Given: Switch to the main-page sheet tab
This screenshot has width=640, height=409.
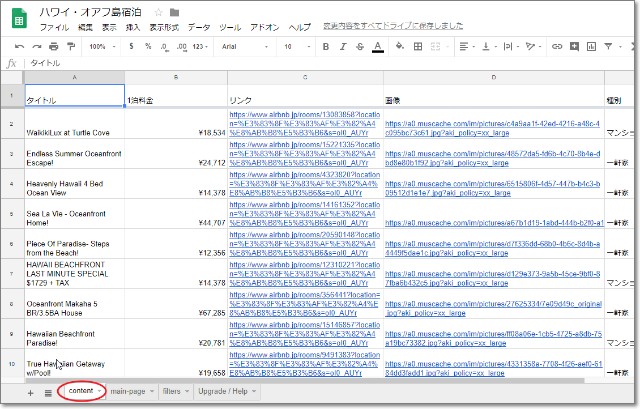Looking at the screenshot, I should coord(129,391).
